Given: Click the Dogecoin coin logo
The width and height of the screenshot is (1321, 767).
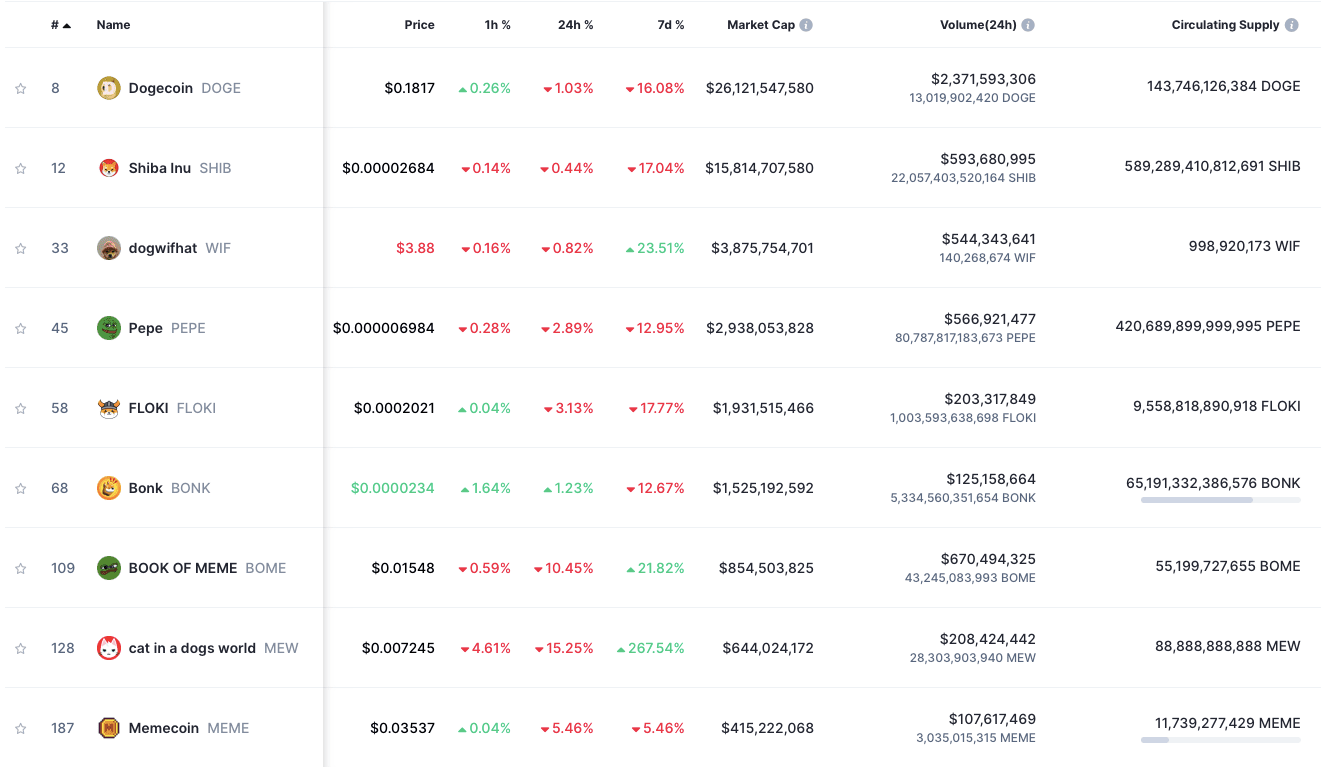Looking at the screenshot, I should tap(109, 88).
